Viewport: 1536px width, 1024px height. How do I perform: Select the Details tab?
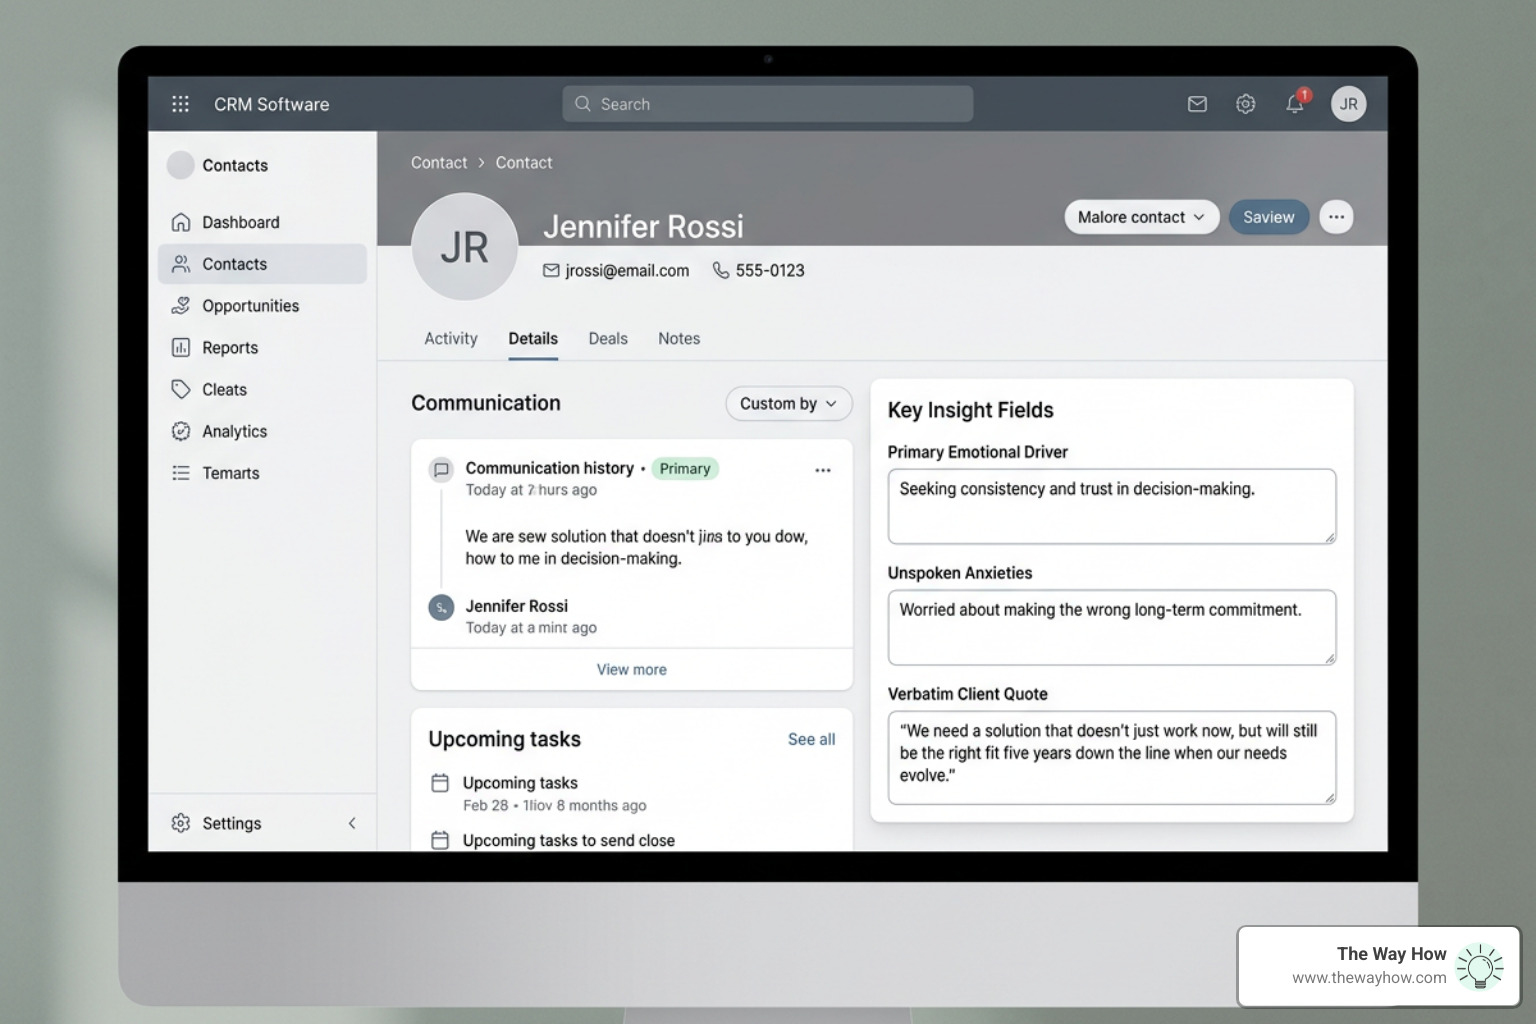coord(533,339)
